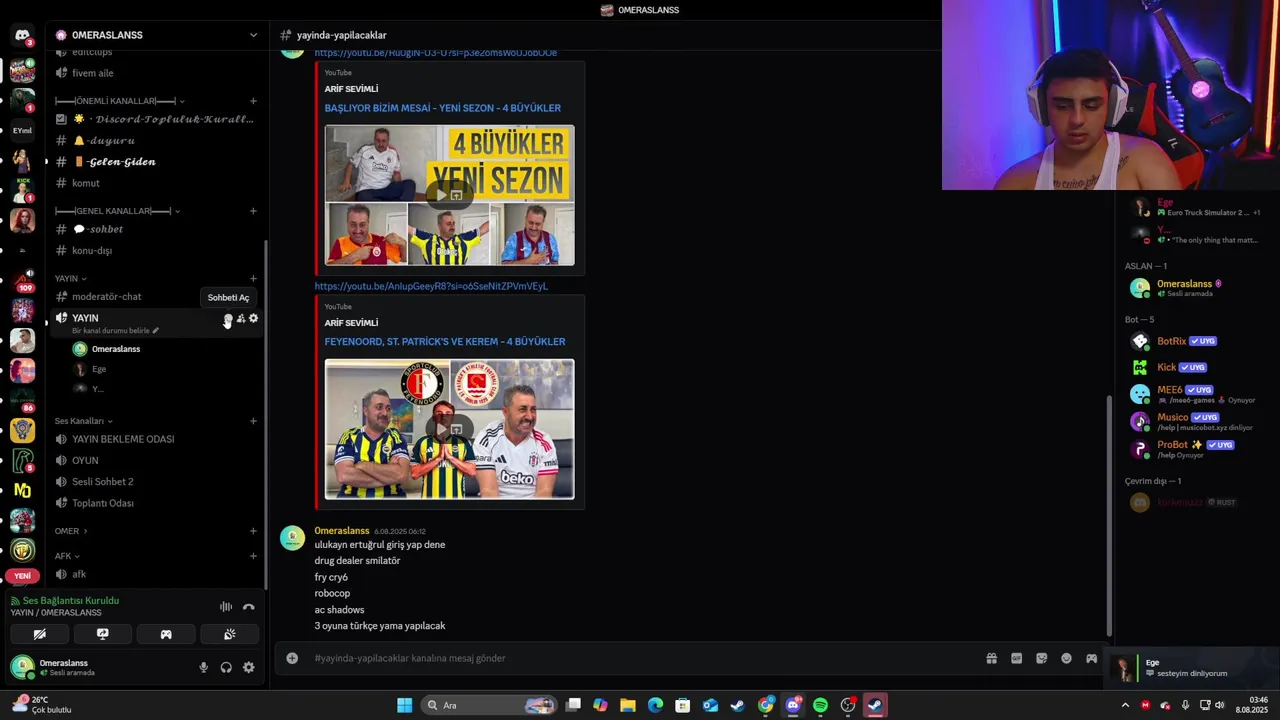Open YAYIN channel settings gear

click(x=253, y=319)
